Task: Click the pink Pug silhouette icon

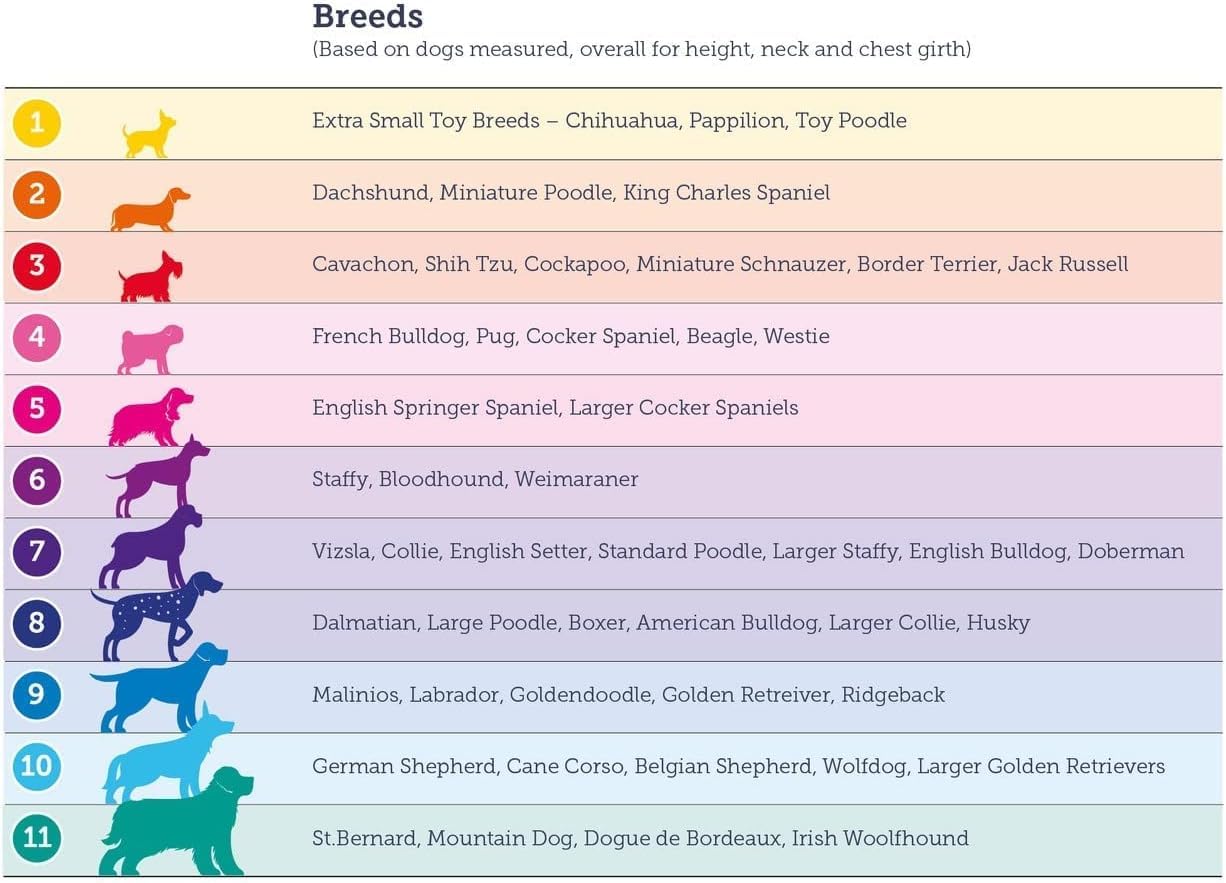Action: coord(150,349)
